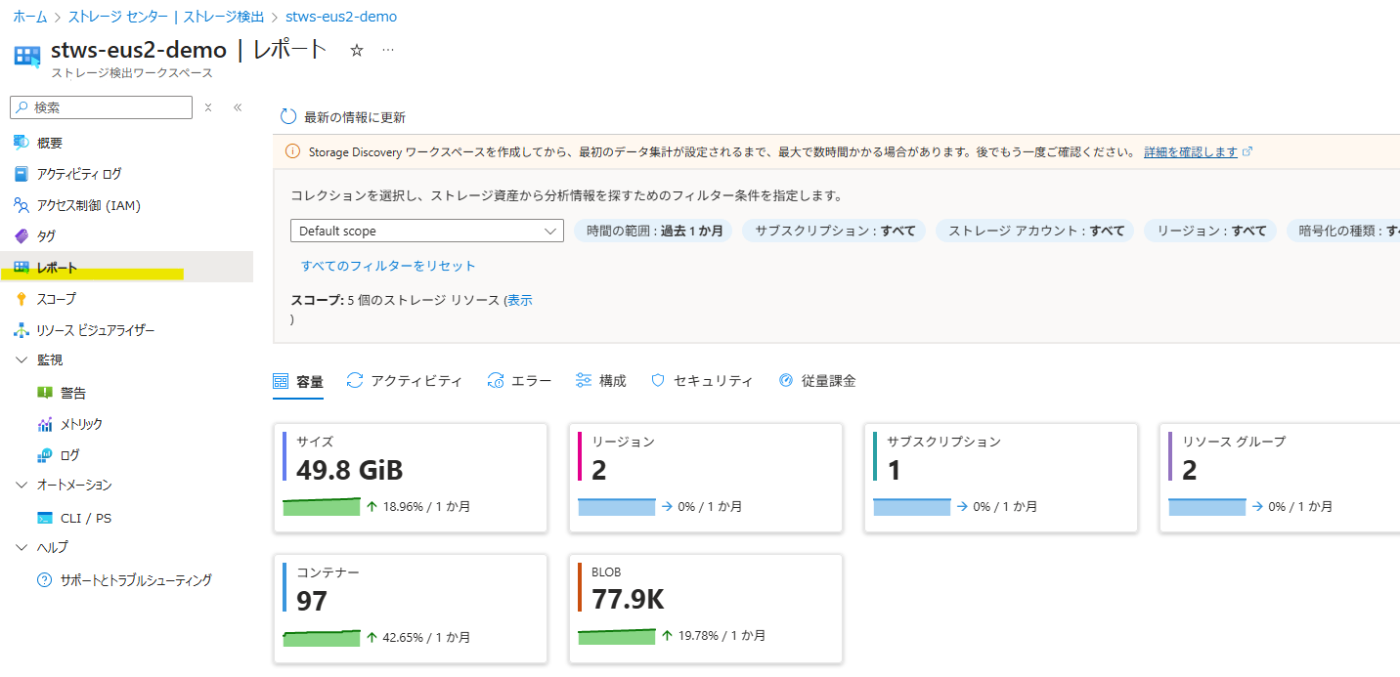Click the 従量課金 gauge icon
1400x677 pixels.
(x=785, y=381)
